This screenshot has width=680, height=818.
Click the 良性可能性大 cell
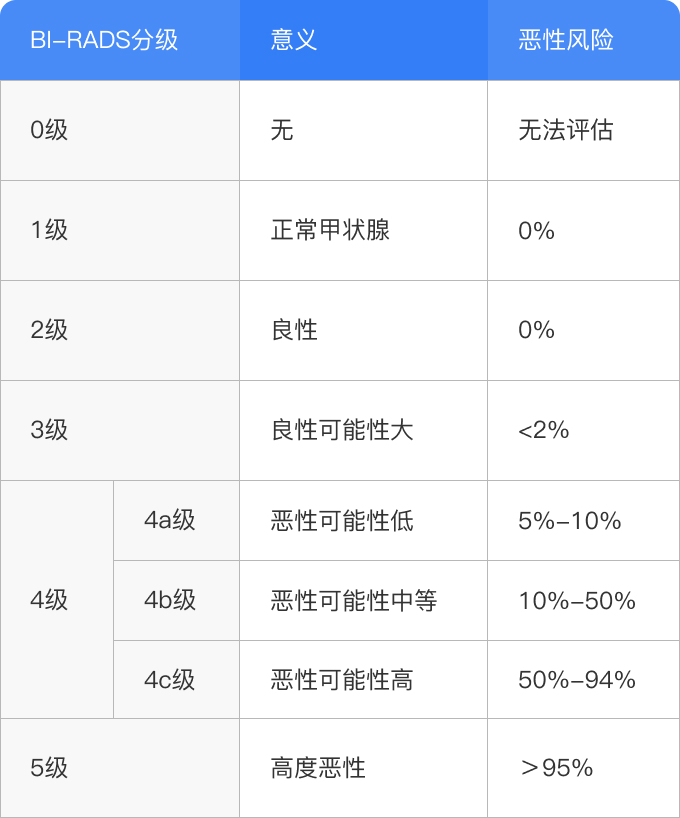tap(342, 430)
